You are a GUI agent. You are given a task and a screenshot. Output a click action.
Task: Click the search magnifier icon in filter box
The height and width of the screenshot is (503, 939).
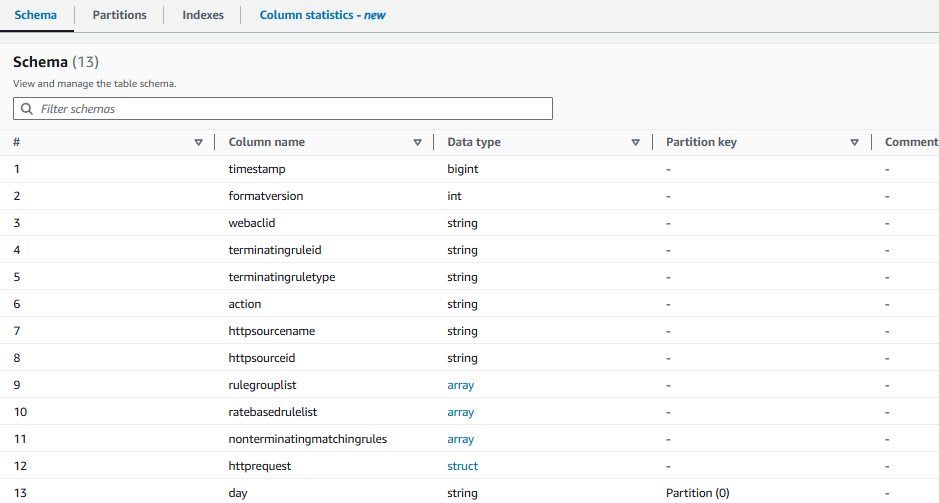click(25, 109)
